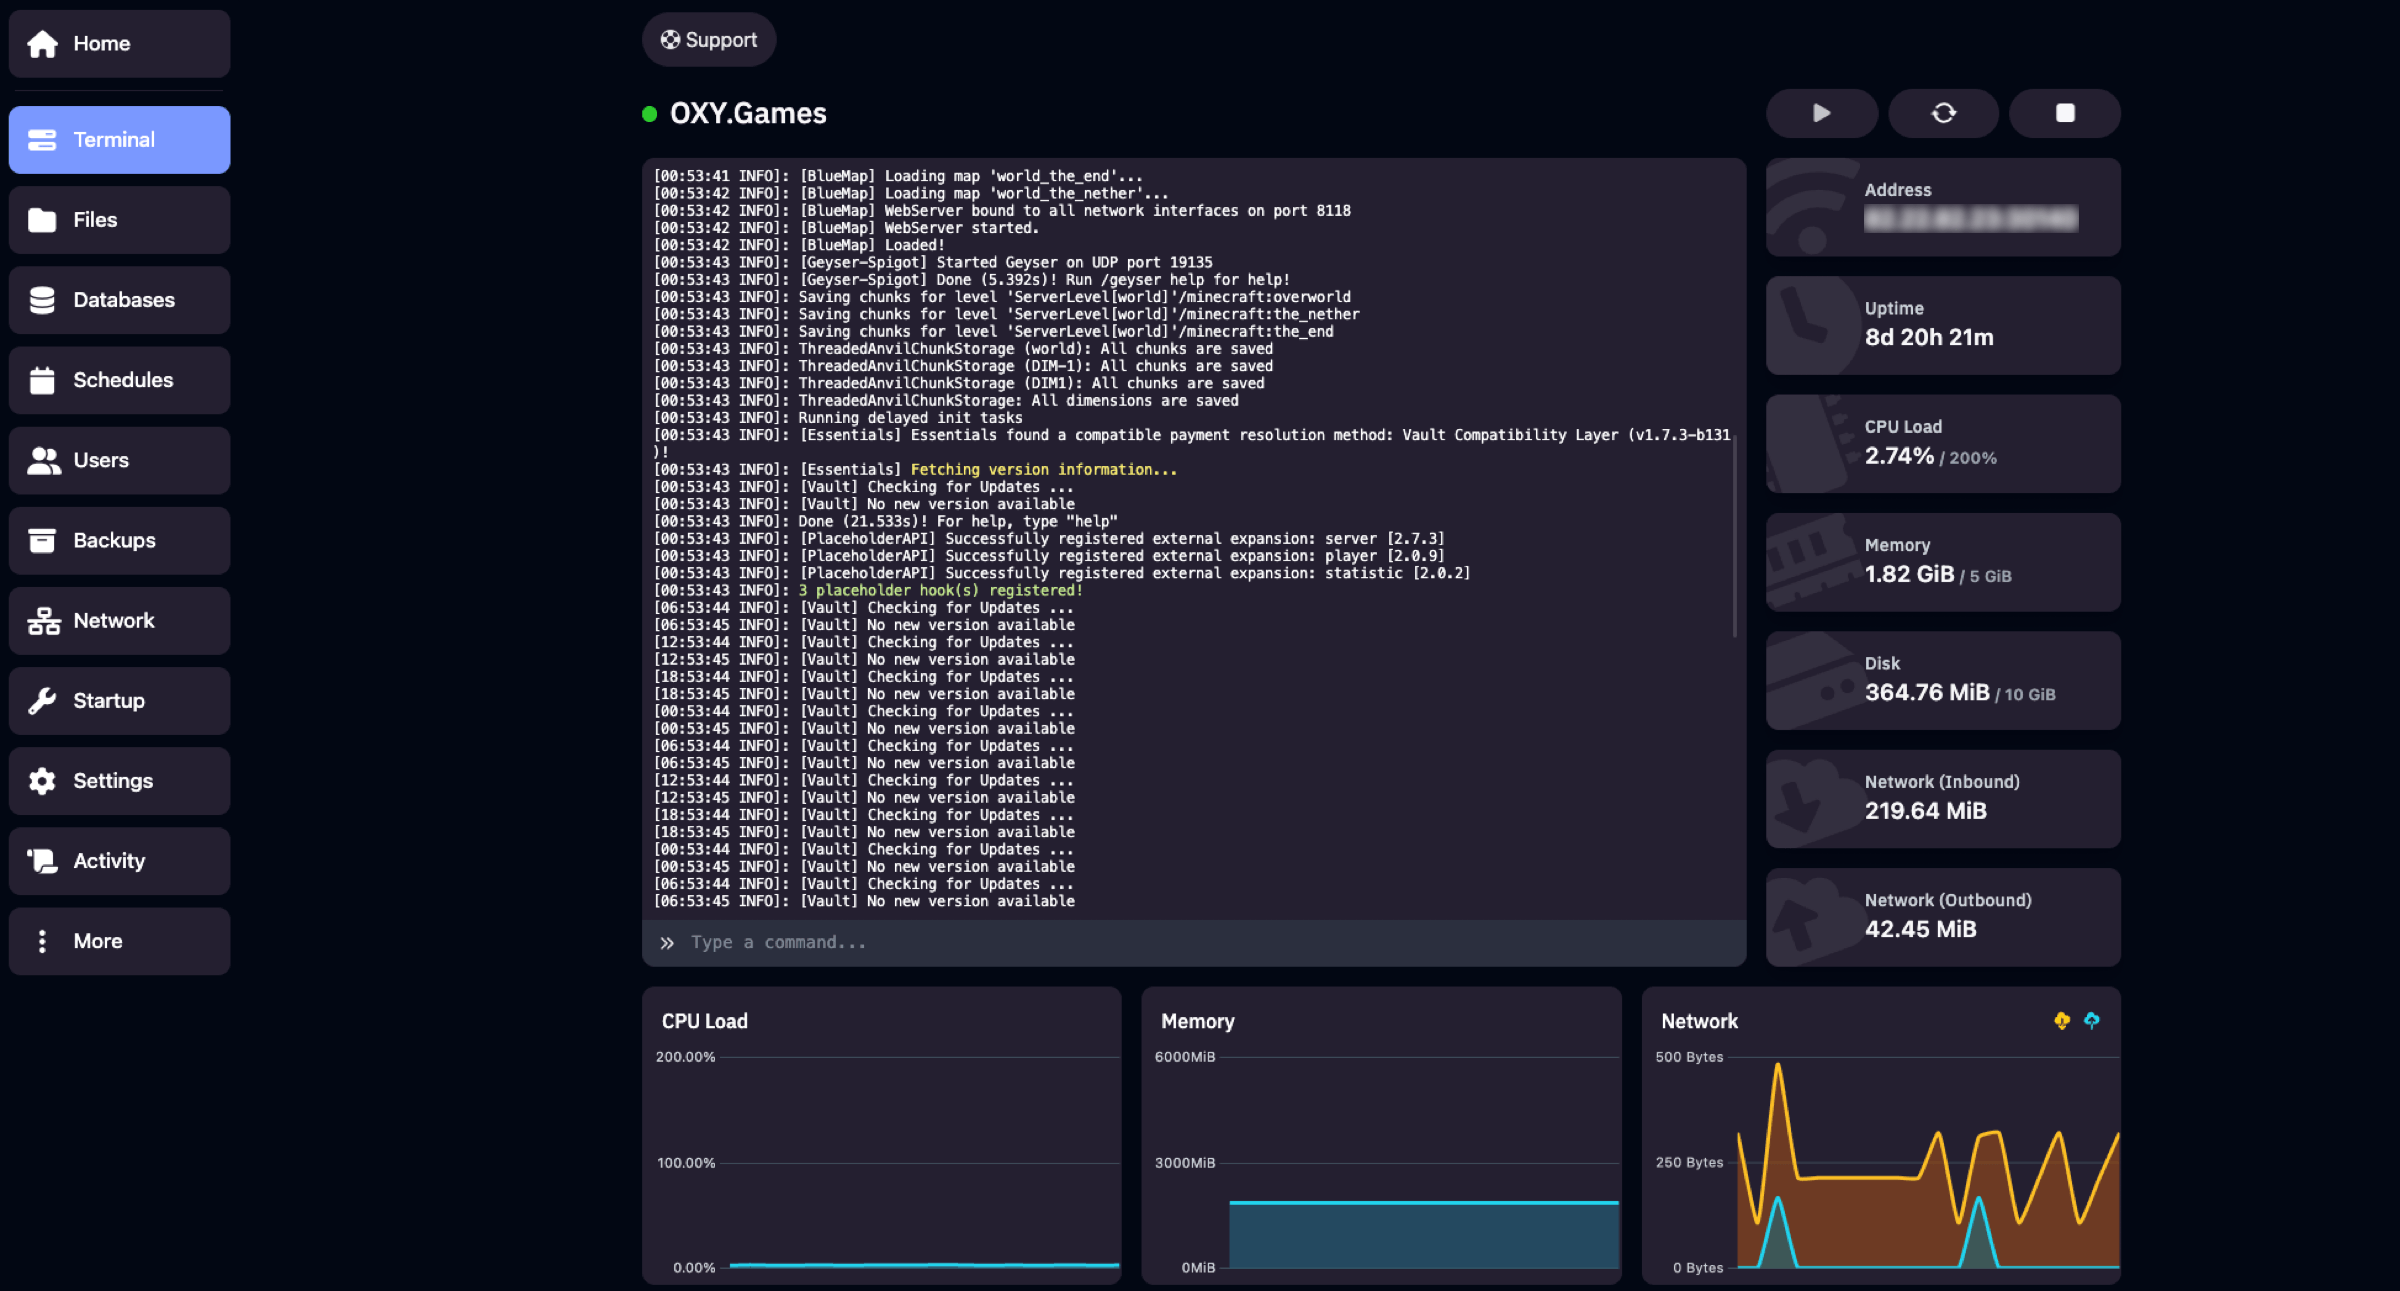This screenshot has width=2400, height=1291.
Task: Open the Startup configuration page
Action: (119, 700)
